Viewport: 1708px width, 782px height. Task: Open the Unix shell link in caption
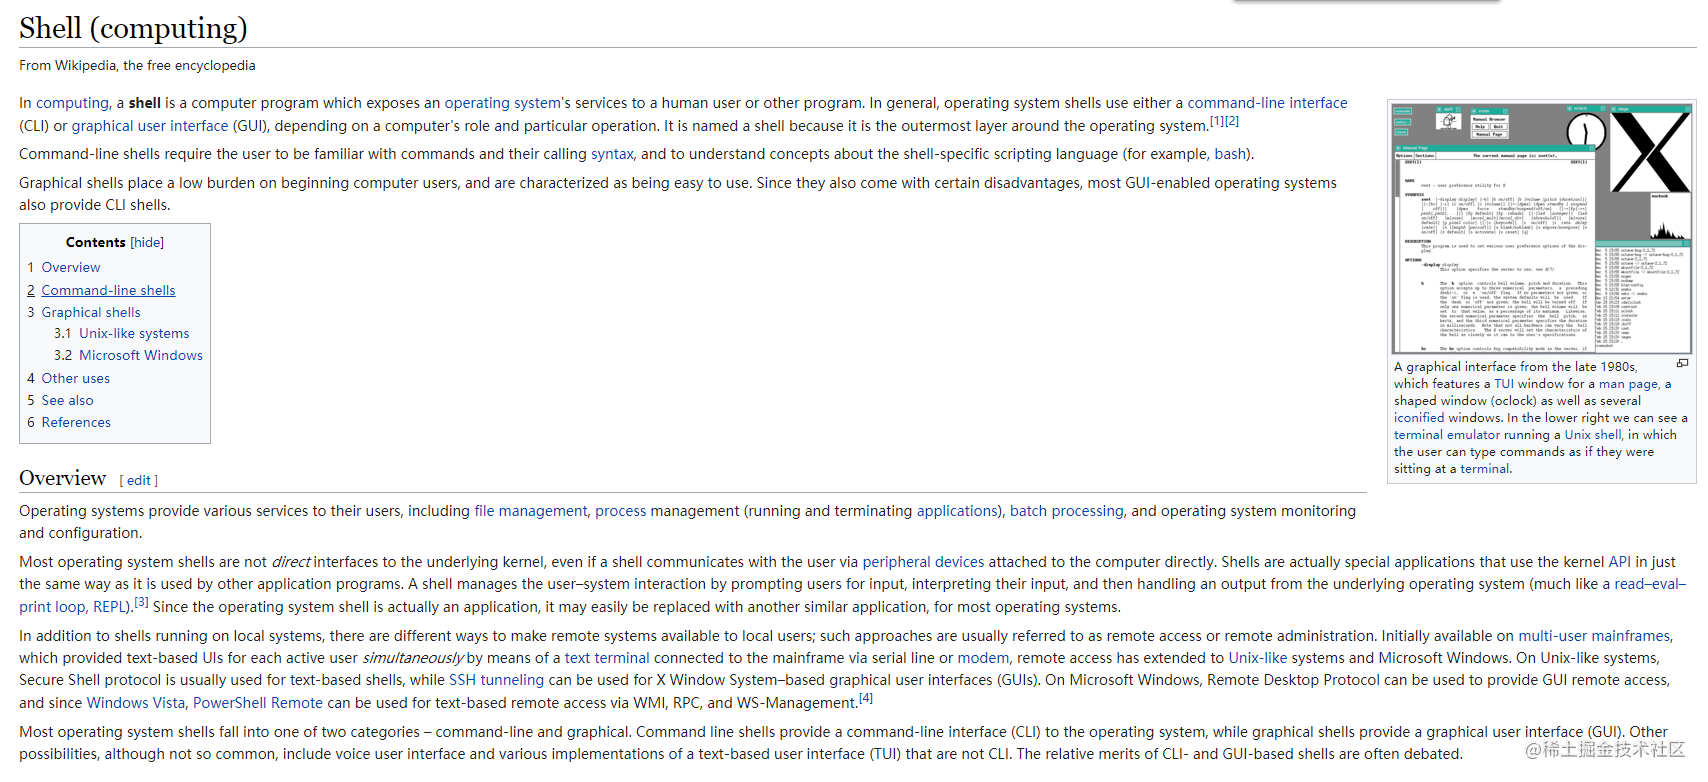click(1593, 435)
